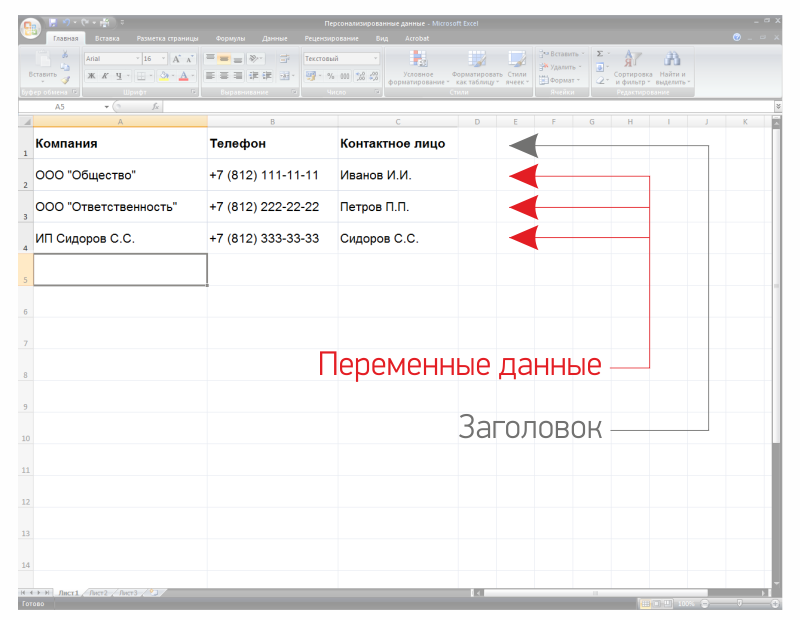Save the workbook from Quick Access toolbar
800x620 pixels.
coord(53,23)
